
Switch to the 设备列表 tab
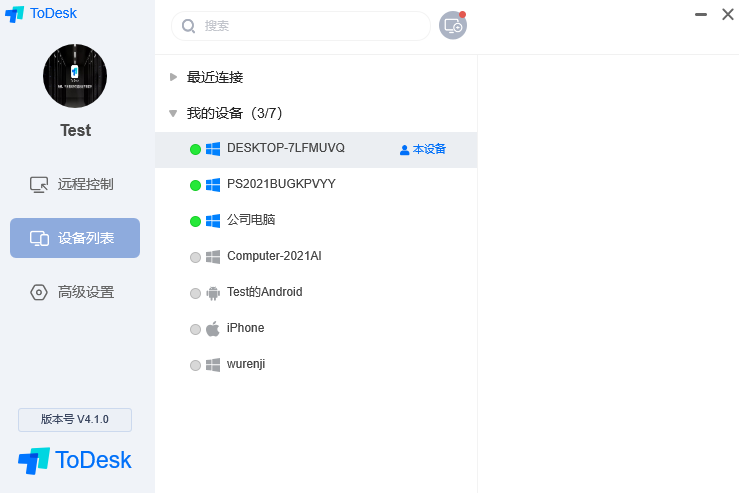tap(75, 238)
